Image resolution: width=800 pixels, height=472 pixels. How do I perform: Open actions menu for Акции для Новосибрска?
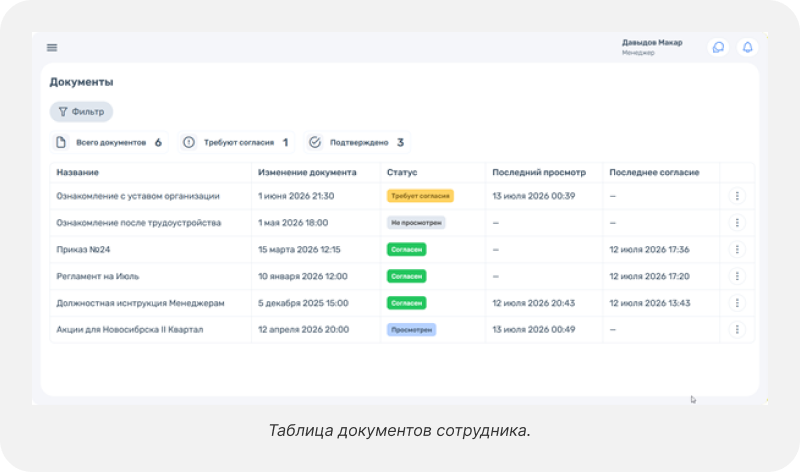[737, 330]
